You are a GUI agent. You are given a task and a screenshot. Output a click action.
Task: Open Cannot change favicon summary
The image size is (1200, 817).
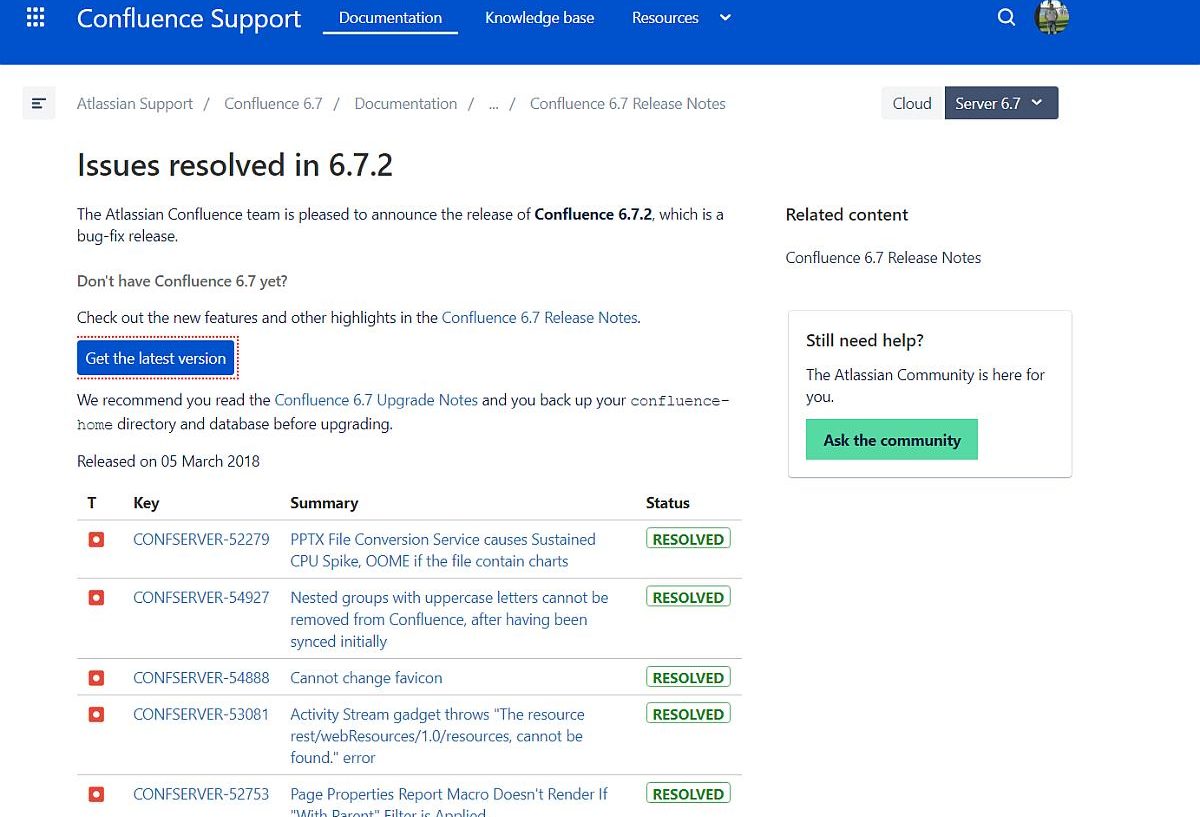pyautogui.click(x=366, y=677)
